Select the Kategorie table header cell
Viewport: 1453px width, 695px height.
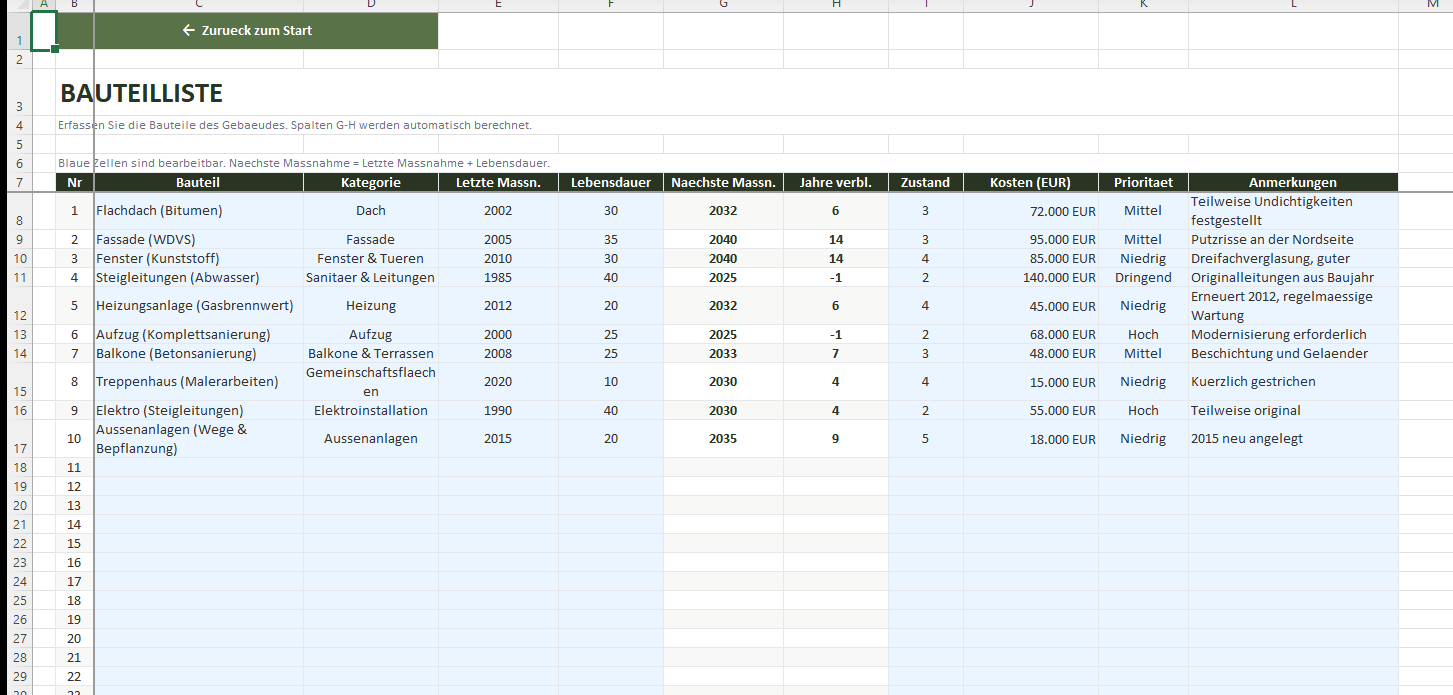coord(370,182)
